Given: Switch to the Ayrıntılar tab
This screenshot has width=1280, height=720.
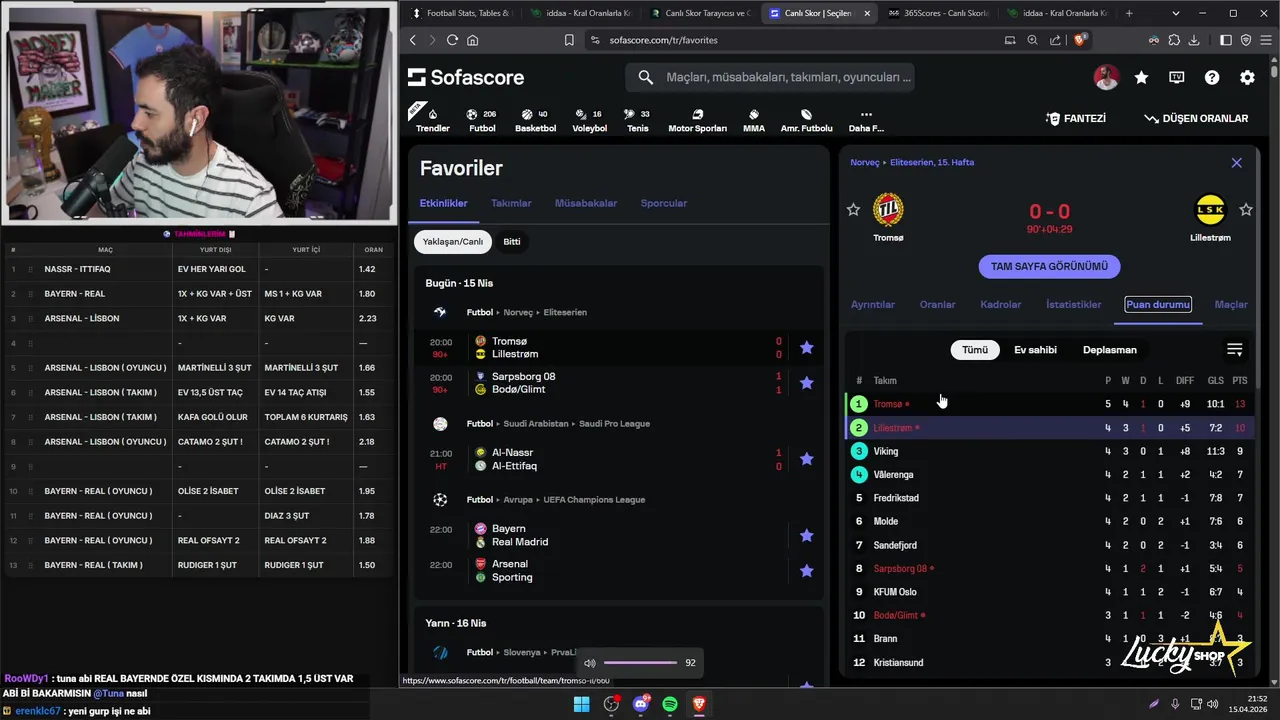Looking at the screenshot, I should tap(873, 304).
